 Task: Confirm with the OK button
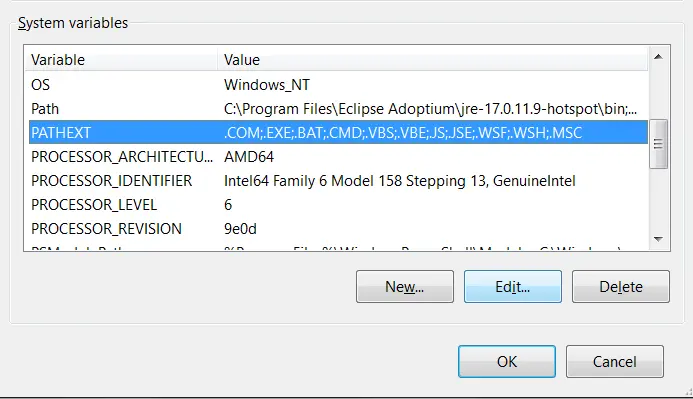pyautogui.click(x=506, y=361)
